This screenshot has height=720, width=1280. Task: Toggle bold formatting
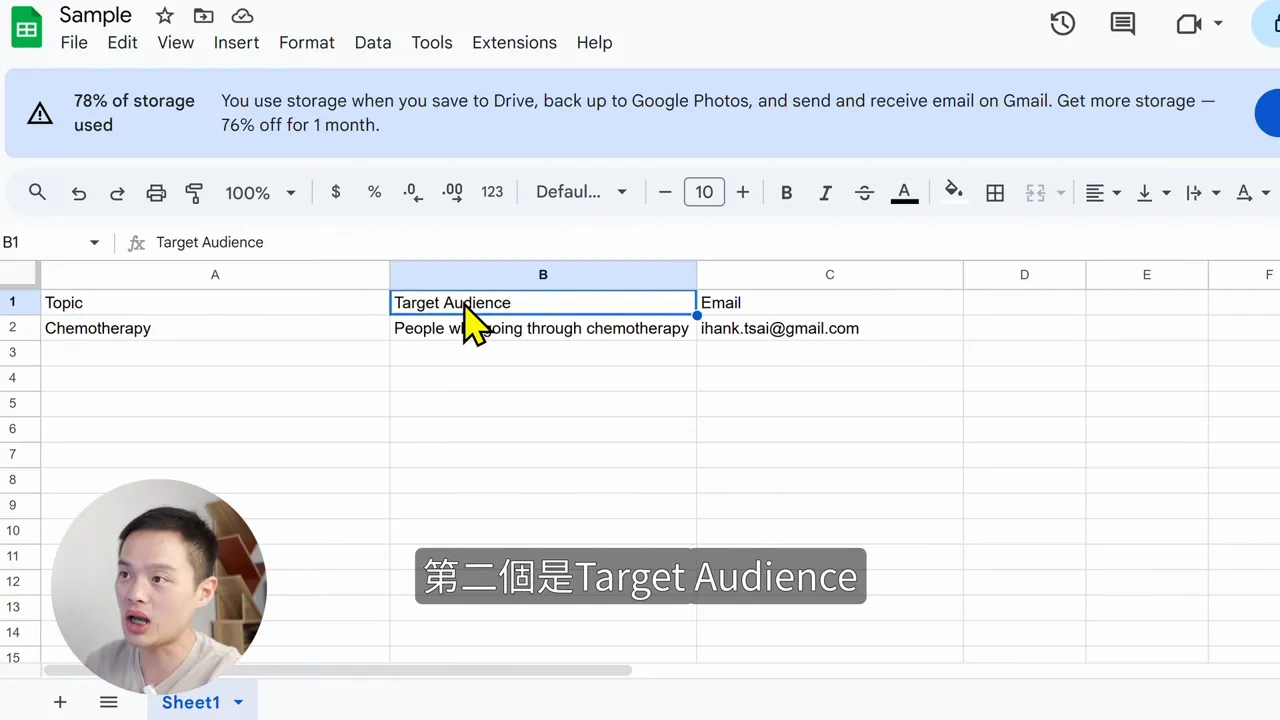click(x=786, y=193)
